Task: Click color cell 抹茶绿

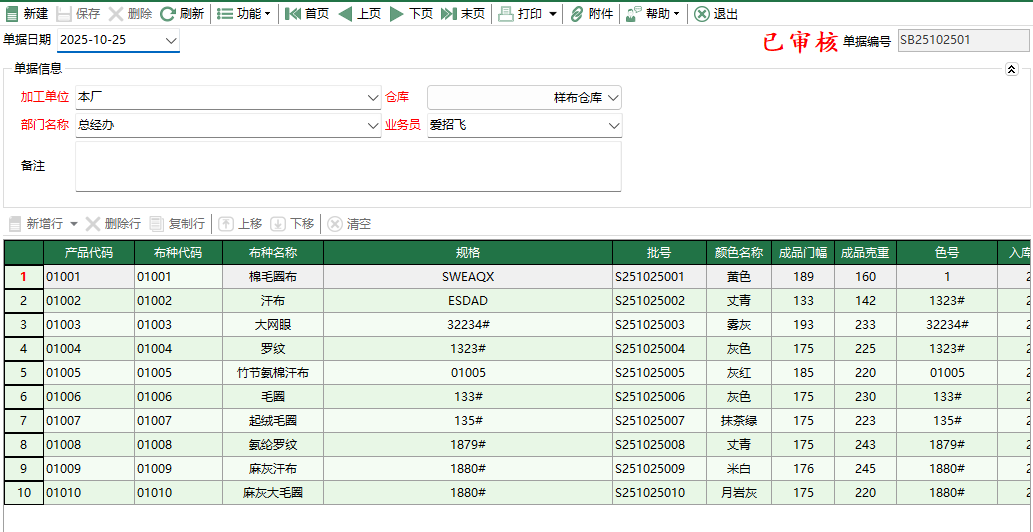Action: [x=739, y=421]
